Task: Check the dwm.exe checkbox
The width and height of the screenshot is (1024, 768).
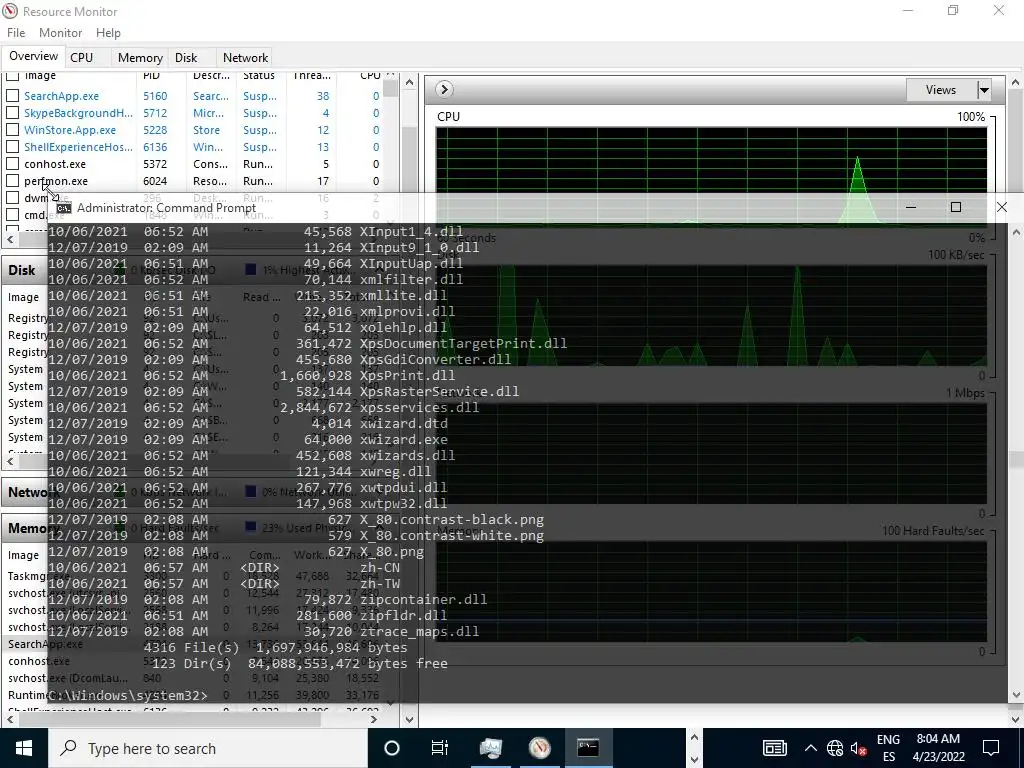Action: 12,198
